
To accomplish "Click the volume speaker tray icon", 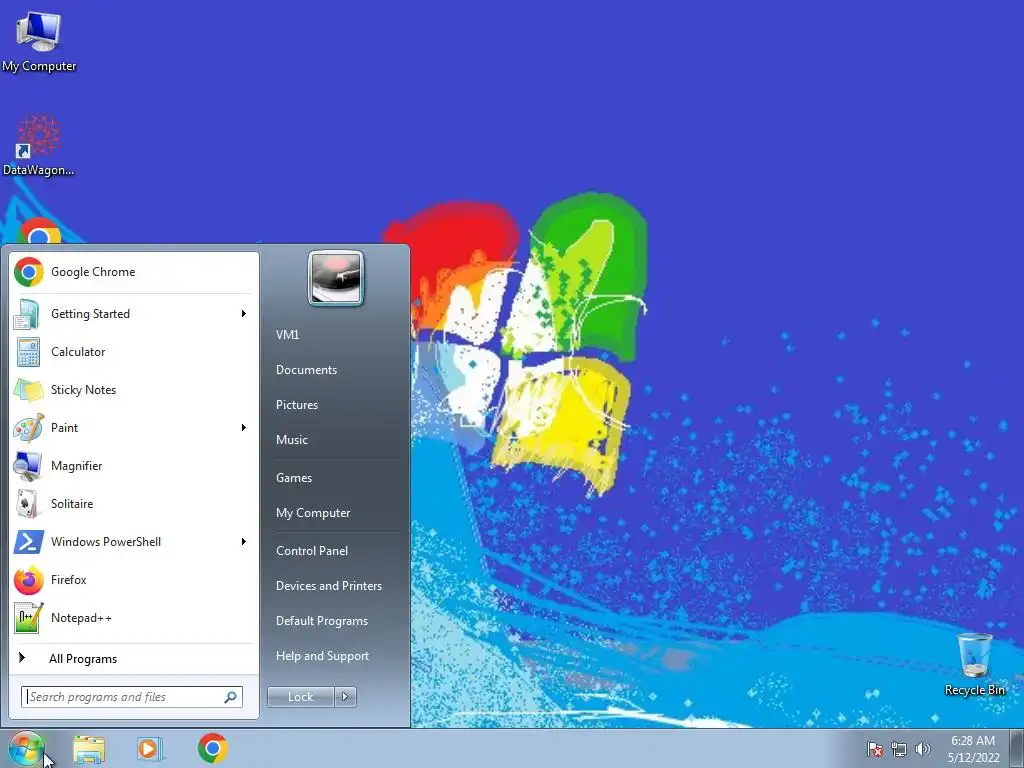I will tap(923, 749).
